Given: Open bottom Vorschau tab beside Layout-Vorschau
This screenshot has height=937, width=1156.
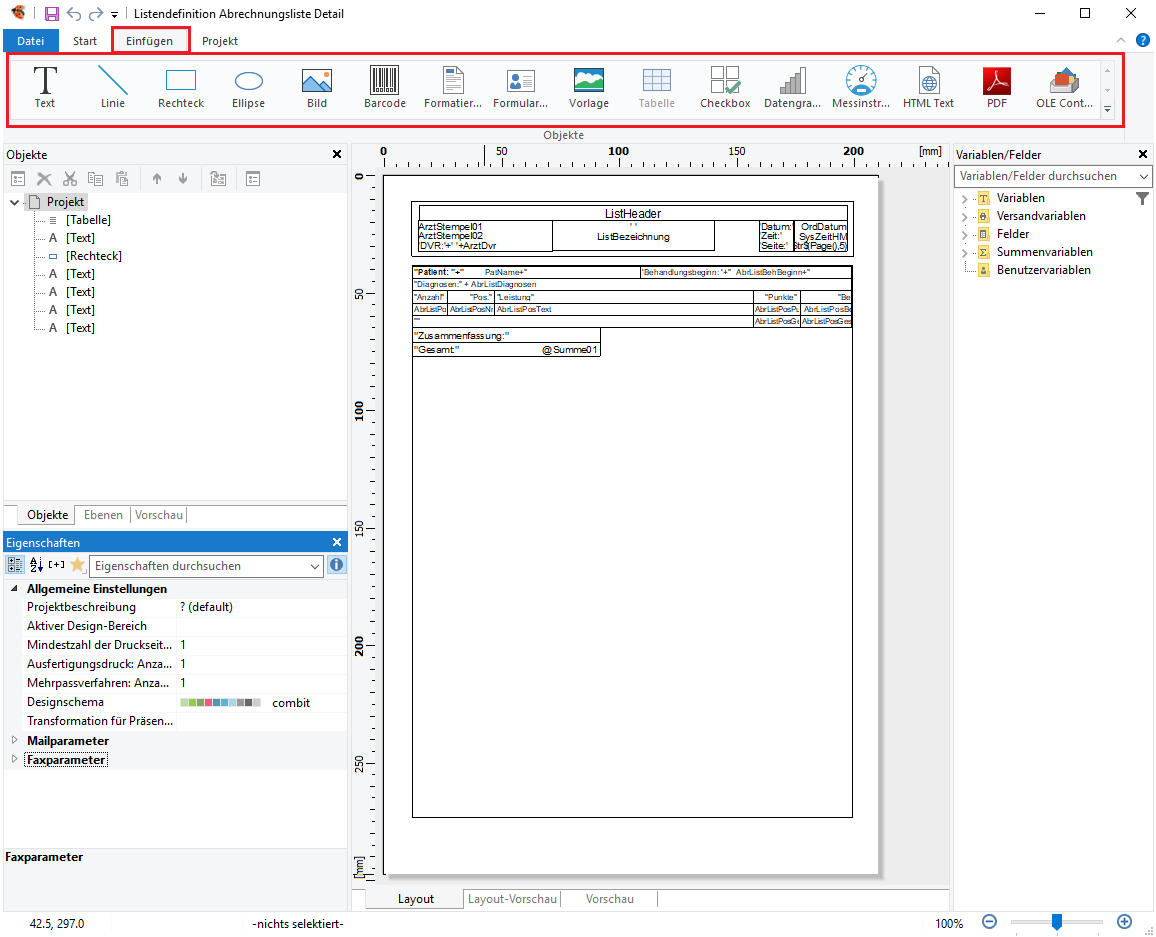Looking at the screenshot, I should tap(610, 899).
